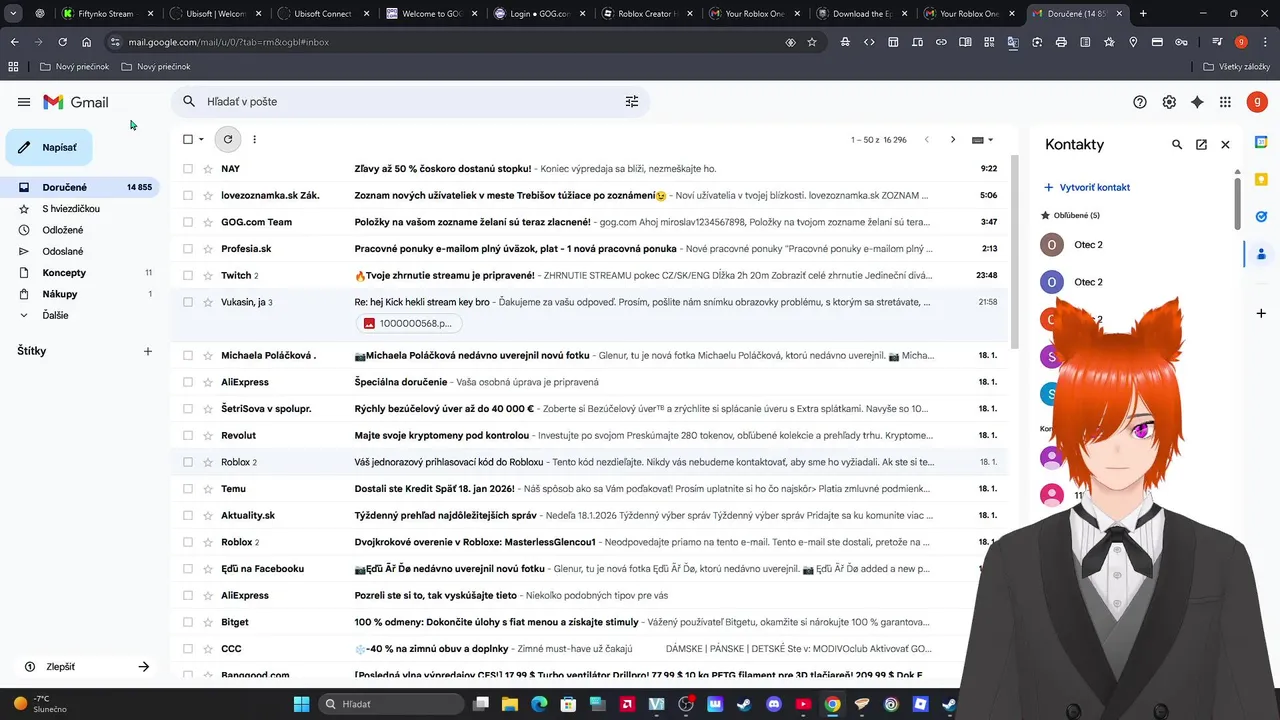1280x720 pixels.
Task: Open first Nový priečinok bookmark folder
Action: (73, 66)
